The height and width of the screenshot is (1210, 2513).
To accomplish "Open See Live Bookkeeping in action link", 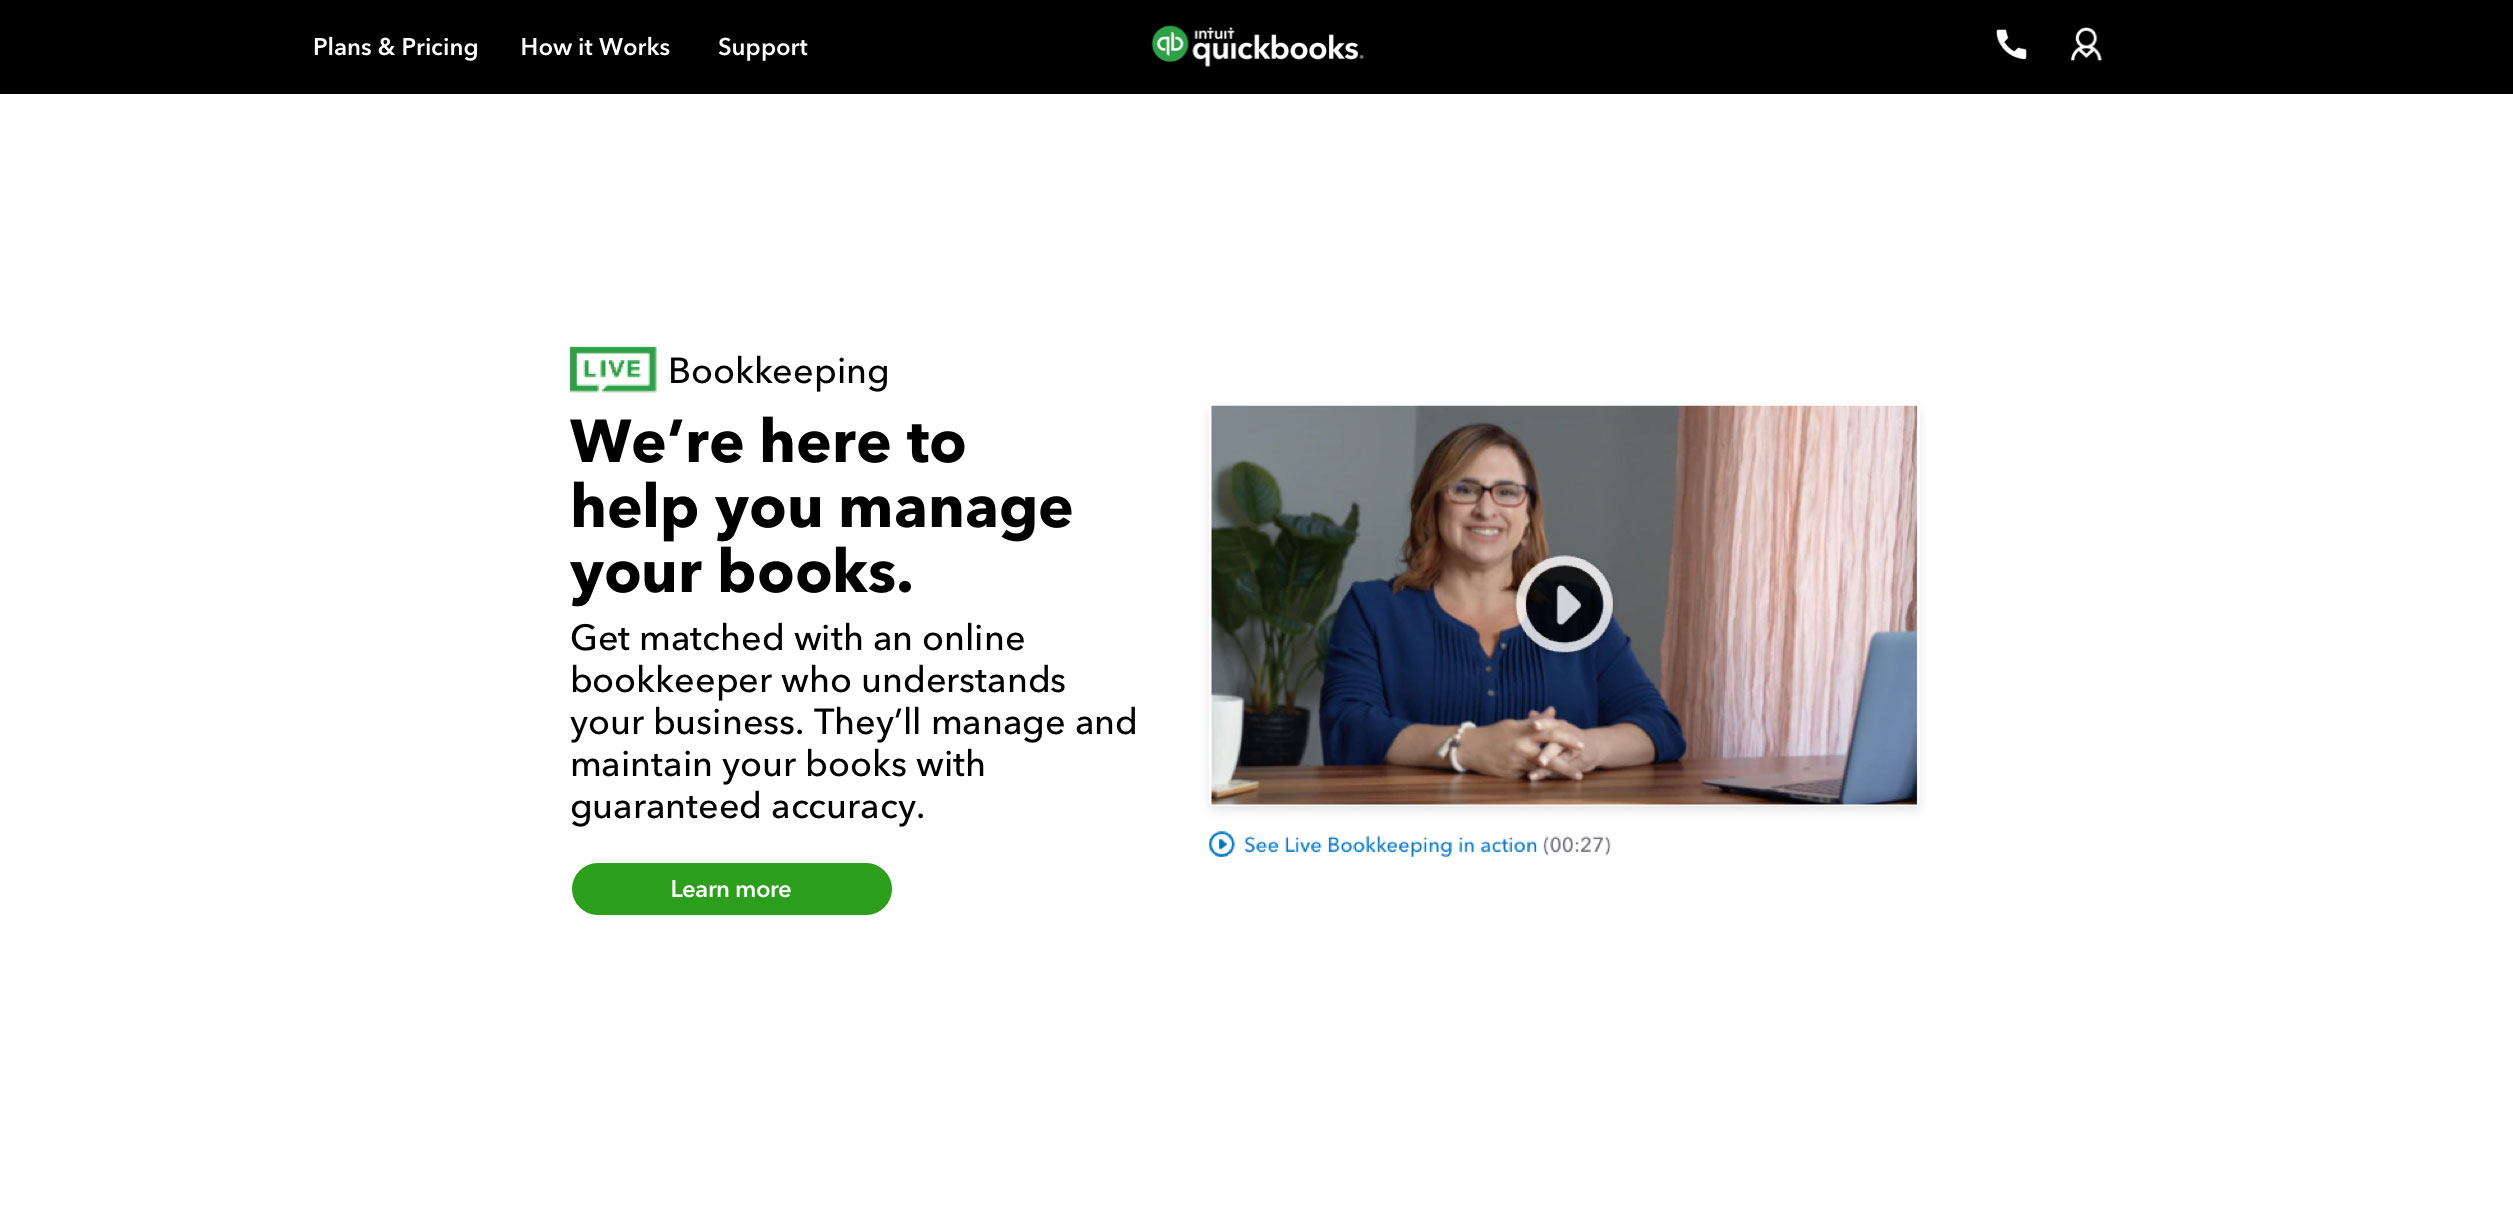I will 1390,845.
